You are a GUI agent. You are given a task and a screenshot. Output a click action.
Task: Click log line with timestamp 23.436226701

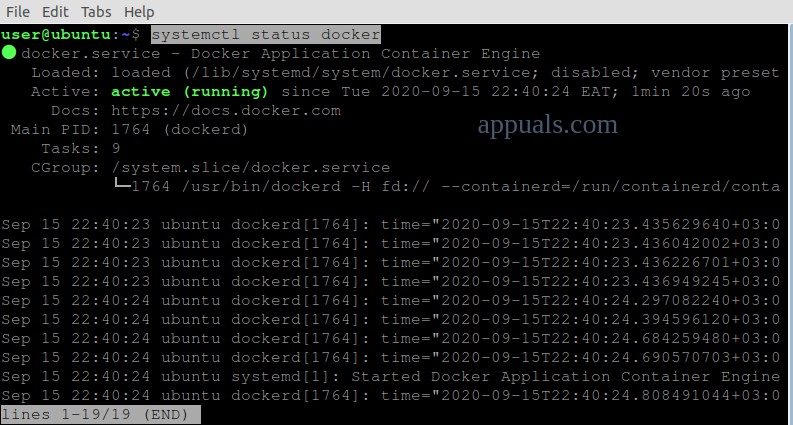390,263
